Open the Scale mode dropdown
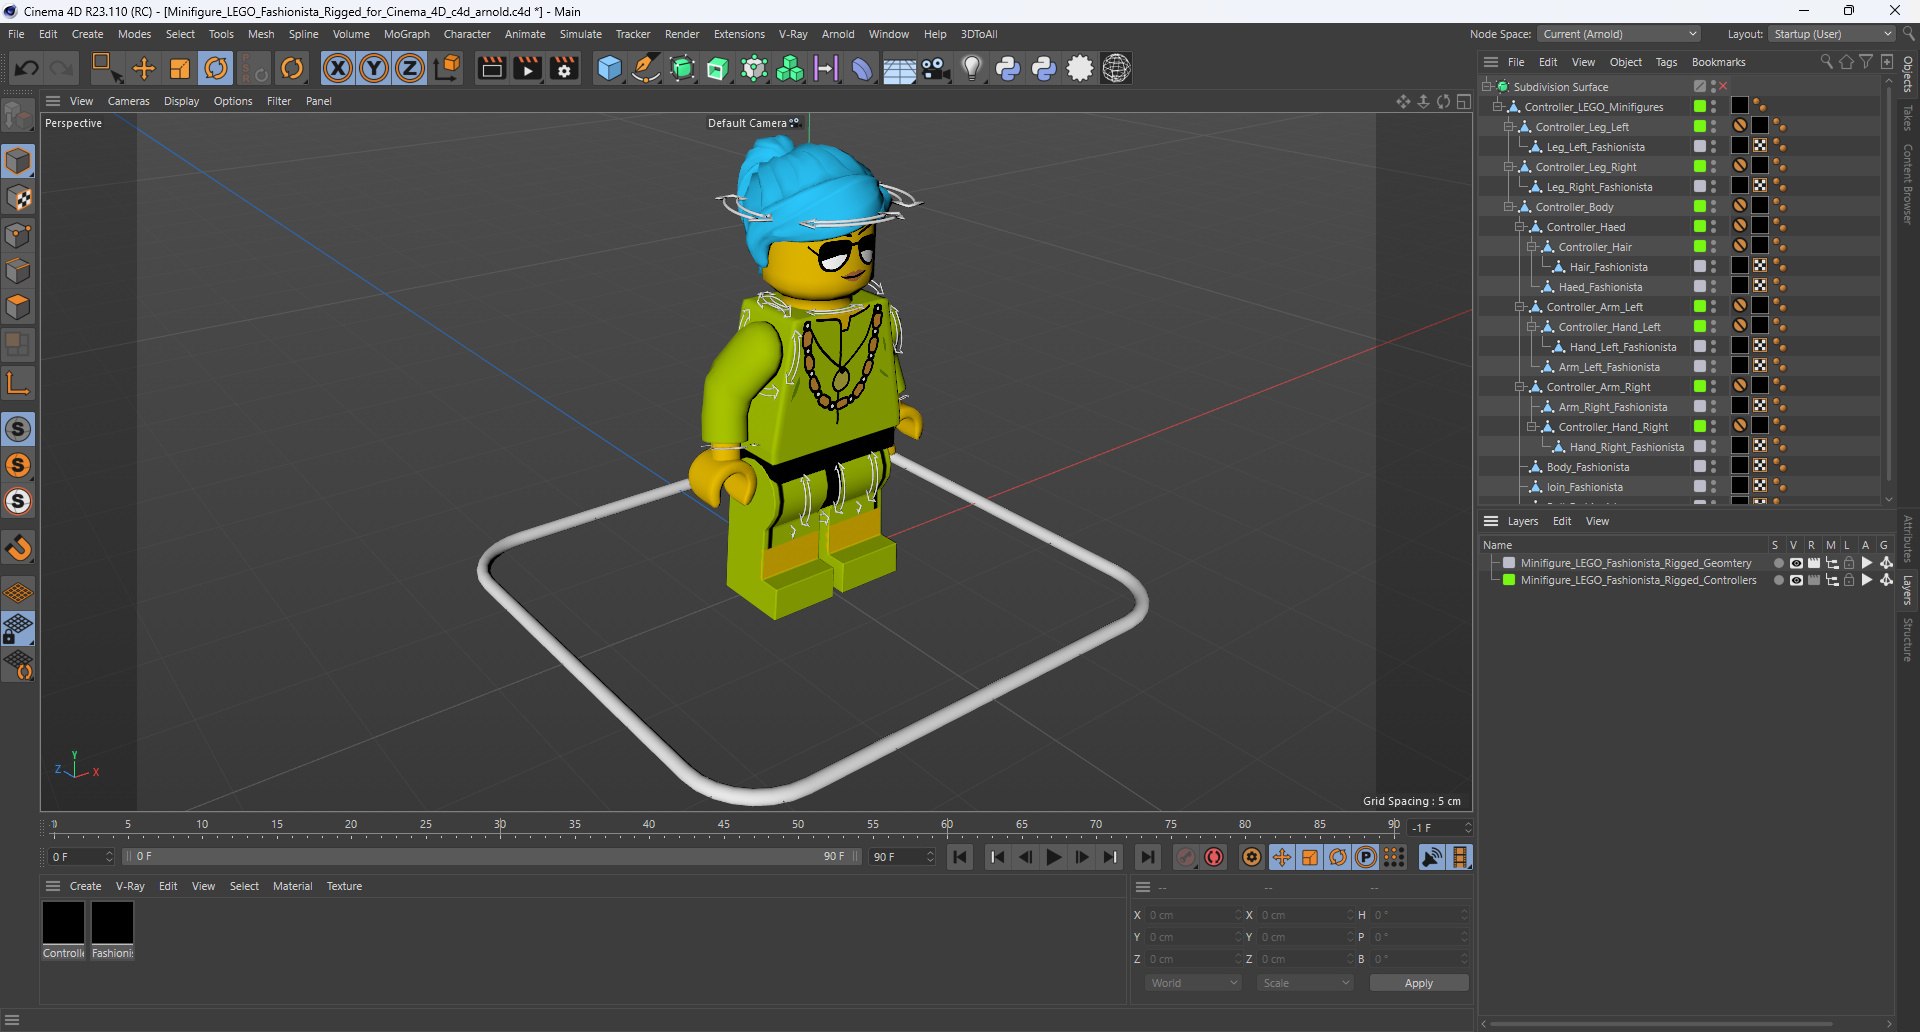 click(1305, 983)
